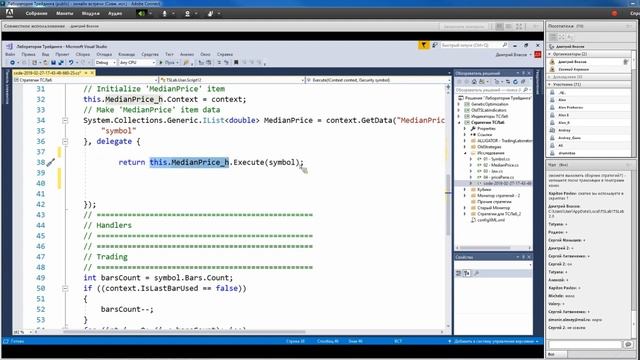Click the Categorized icon in Properties panel

click(x=458, y=273)
